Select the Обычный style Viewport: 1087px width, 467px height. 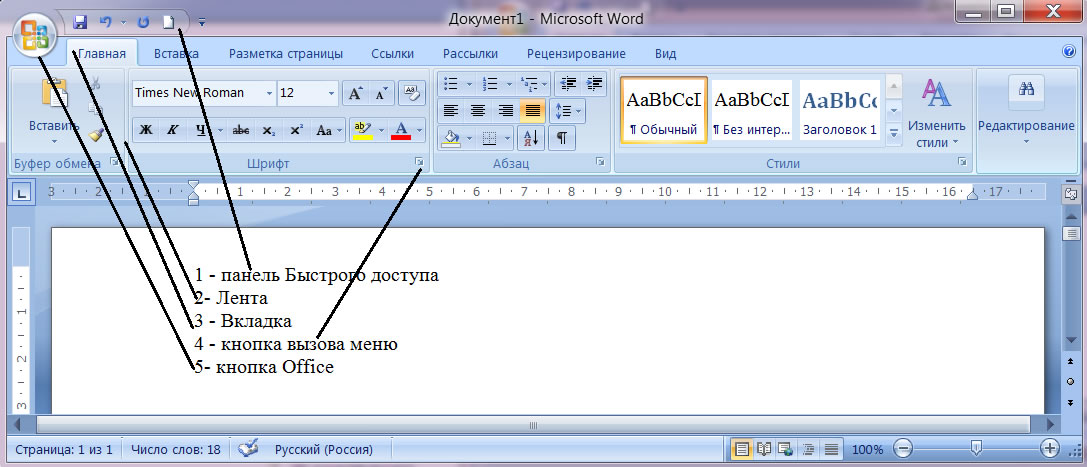coord(664,109)
